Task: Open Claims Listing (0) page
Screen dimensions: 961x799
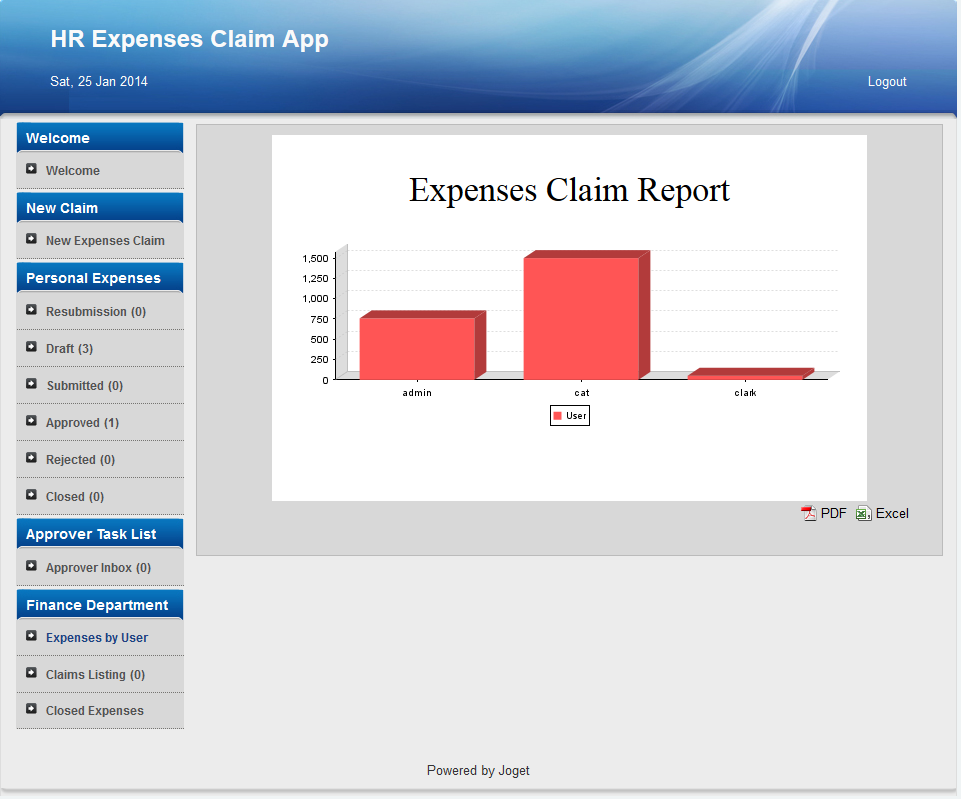Action: pos(95,675)
